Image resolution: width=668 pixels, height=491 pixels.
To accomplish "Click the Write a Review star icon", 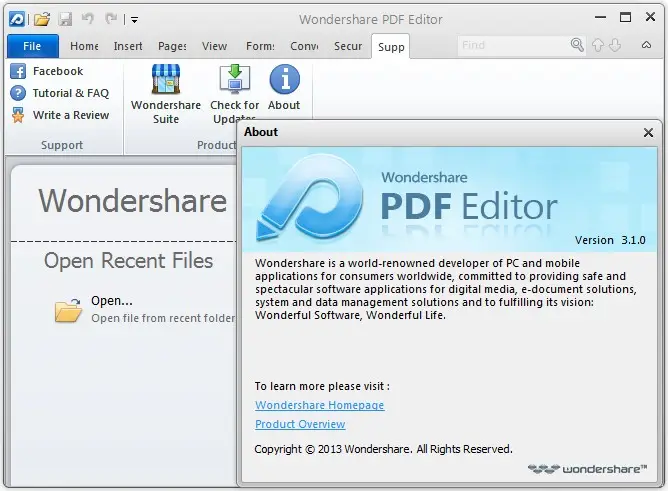I will (18, 115).
